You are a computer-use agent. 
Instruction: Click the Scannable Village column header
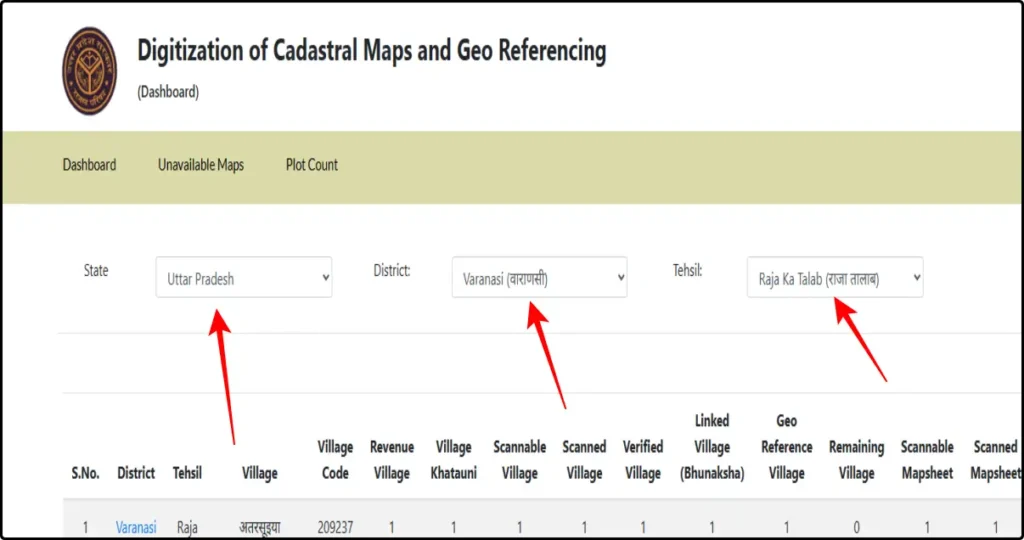coord(520,460)
